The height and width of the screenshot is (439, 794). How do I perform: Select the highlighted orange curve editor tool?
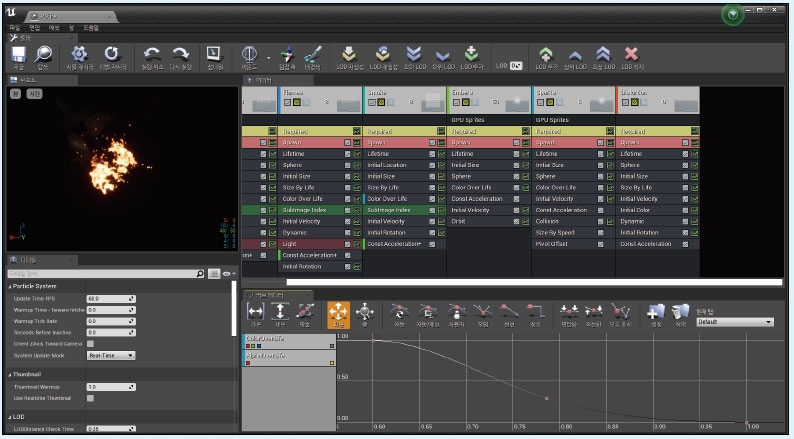(x=338, y=315)
